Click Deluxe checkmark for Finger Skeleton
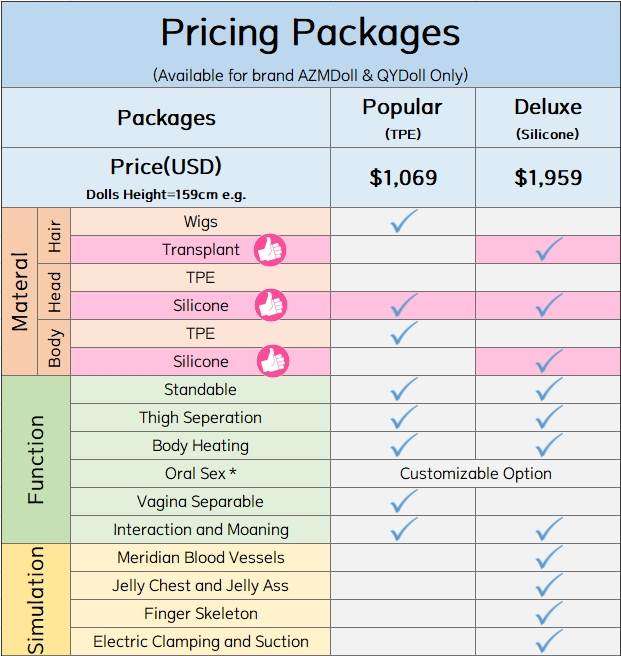 pyautogui.click(x=548, y=613)
